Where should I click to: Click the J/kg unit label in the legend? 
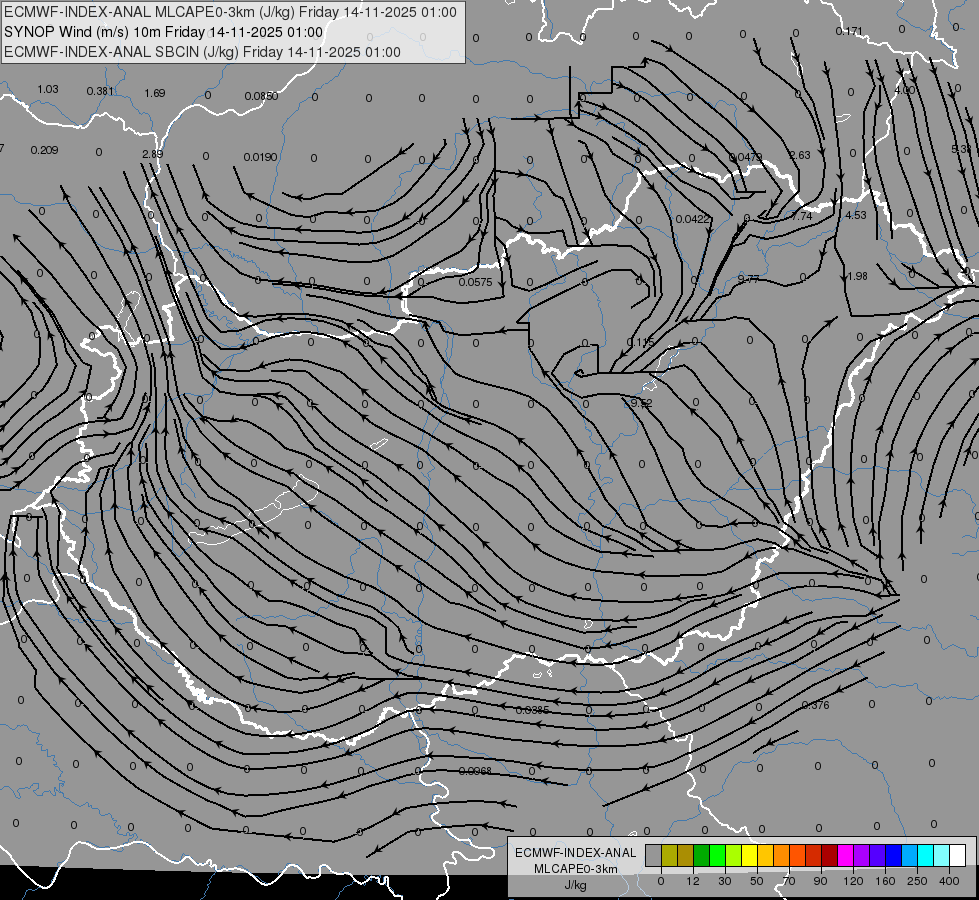[x=575, y=885]
